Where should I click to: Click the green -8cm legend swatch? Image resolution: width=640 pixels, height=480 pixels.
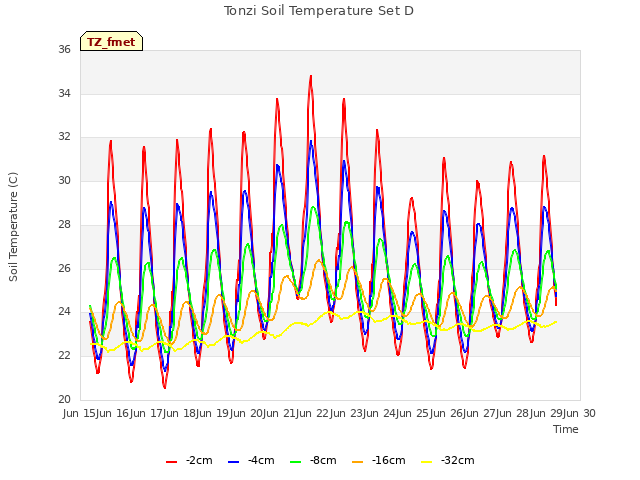click(296, 462)
